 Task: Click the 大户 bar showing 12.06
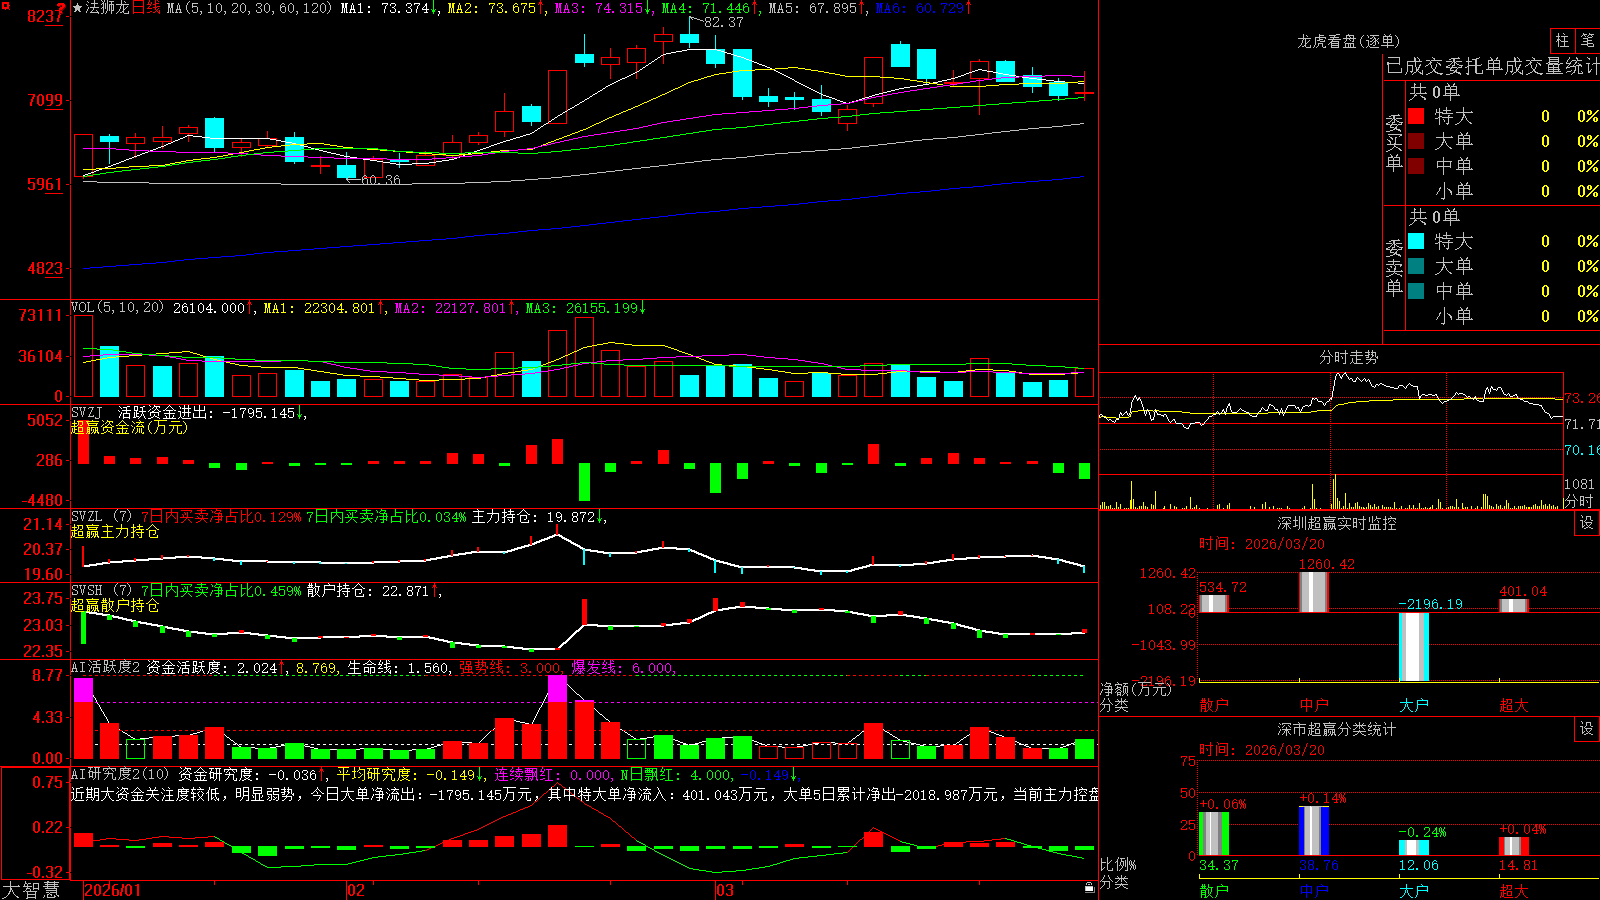tap(1414, 848)
